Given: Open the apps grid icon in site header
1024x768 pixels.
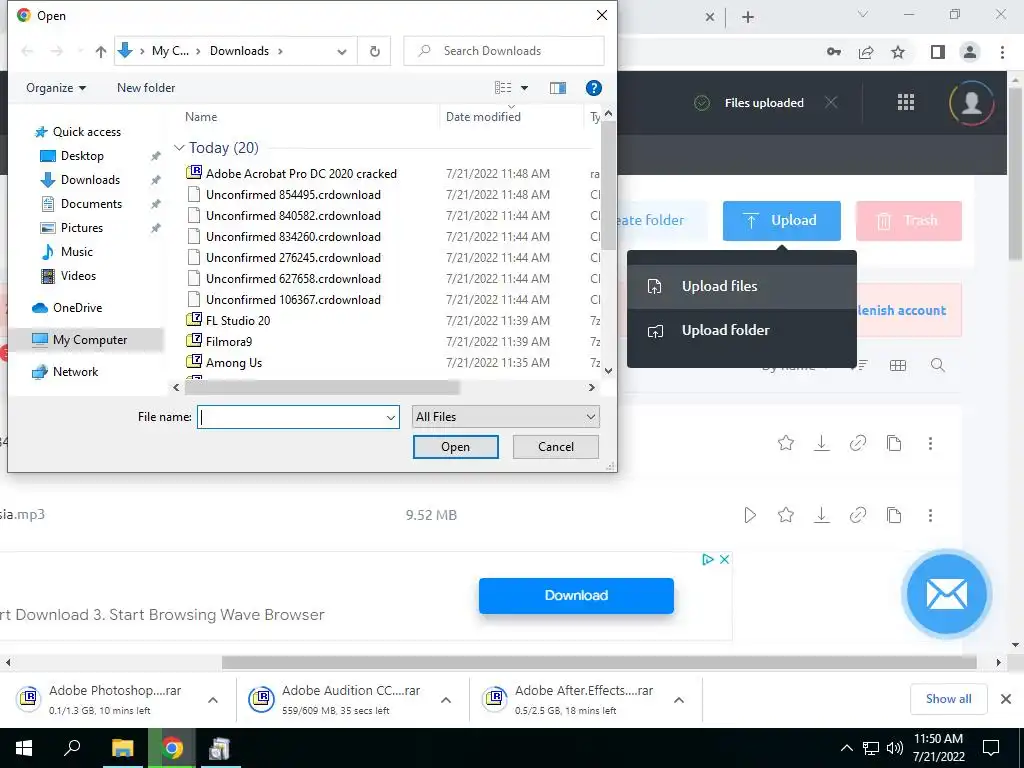Looking at the screenshot, I should pyautogui.click(x=905, y=102).
